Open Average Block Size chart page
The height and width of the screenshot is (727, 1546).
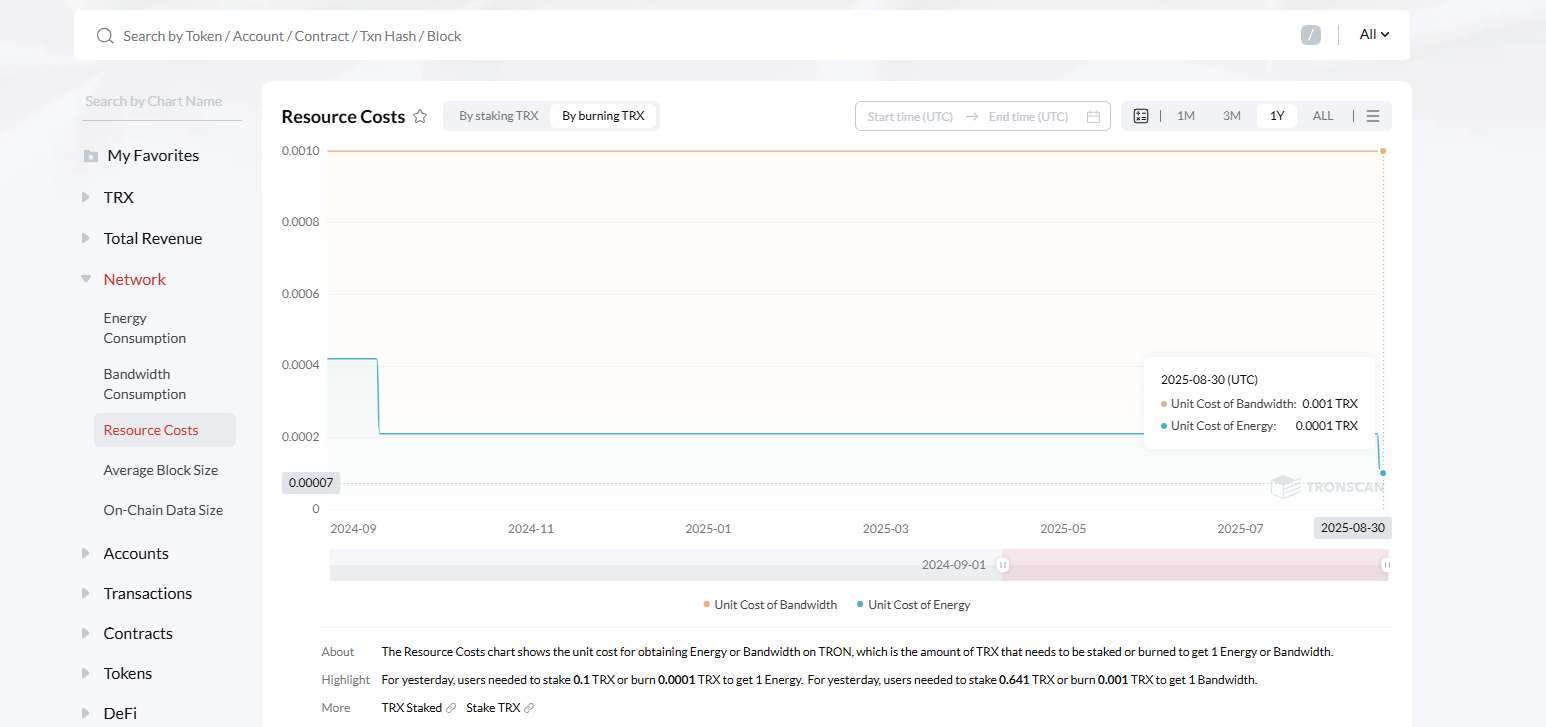(x=160, y=470)
